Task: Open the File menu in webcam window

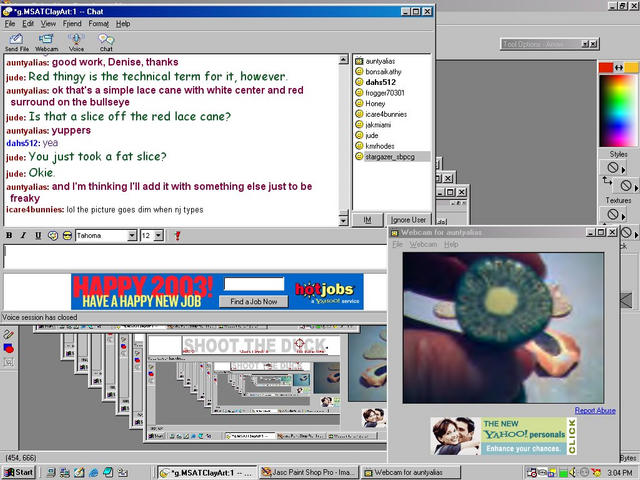Action: [398, 244]
